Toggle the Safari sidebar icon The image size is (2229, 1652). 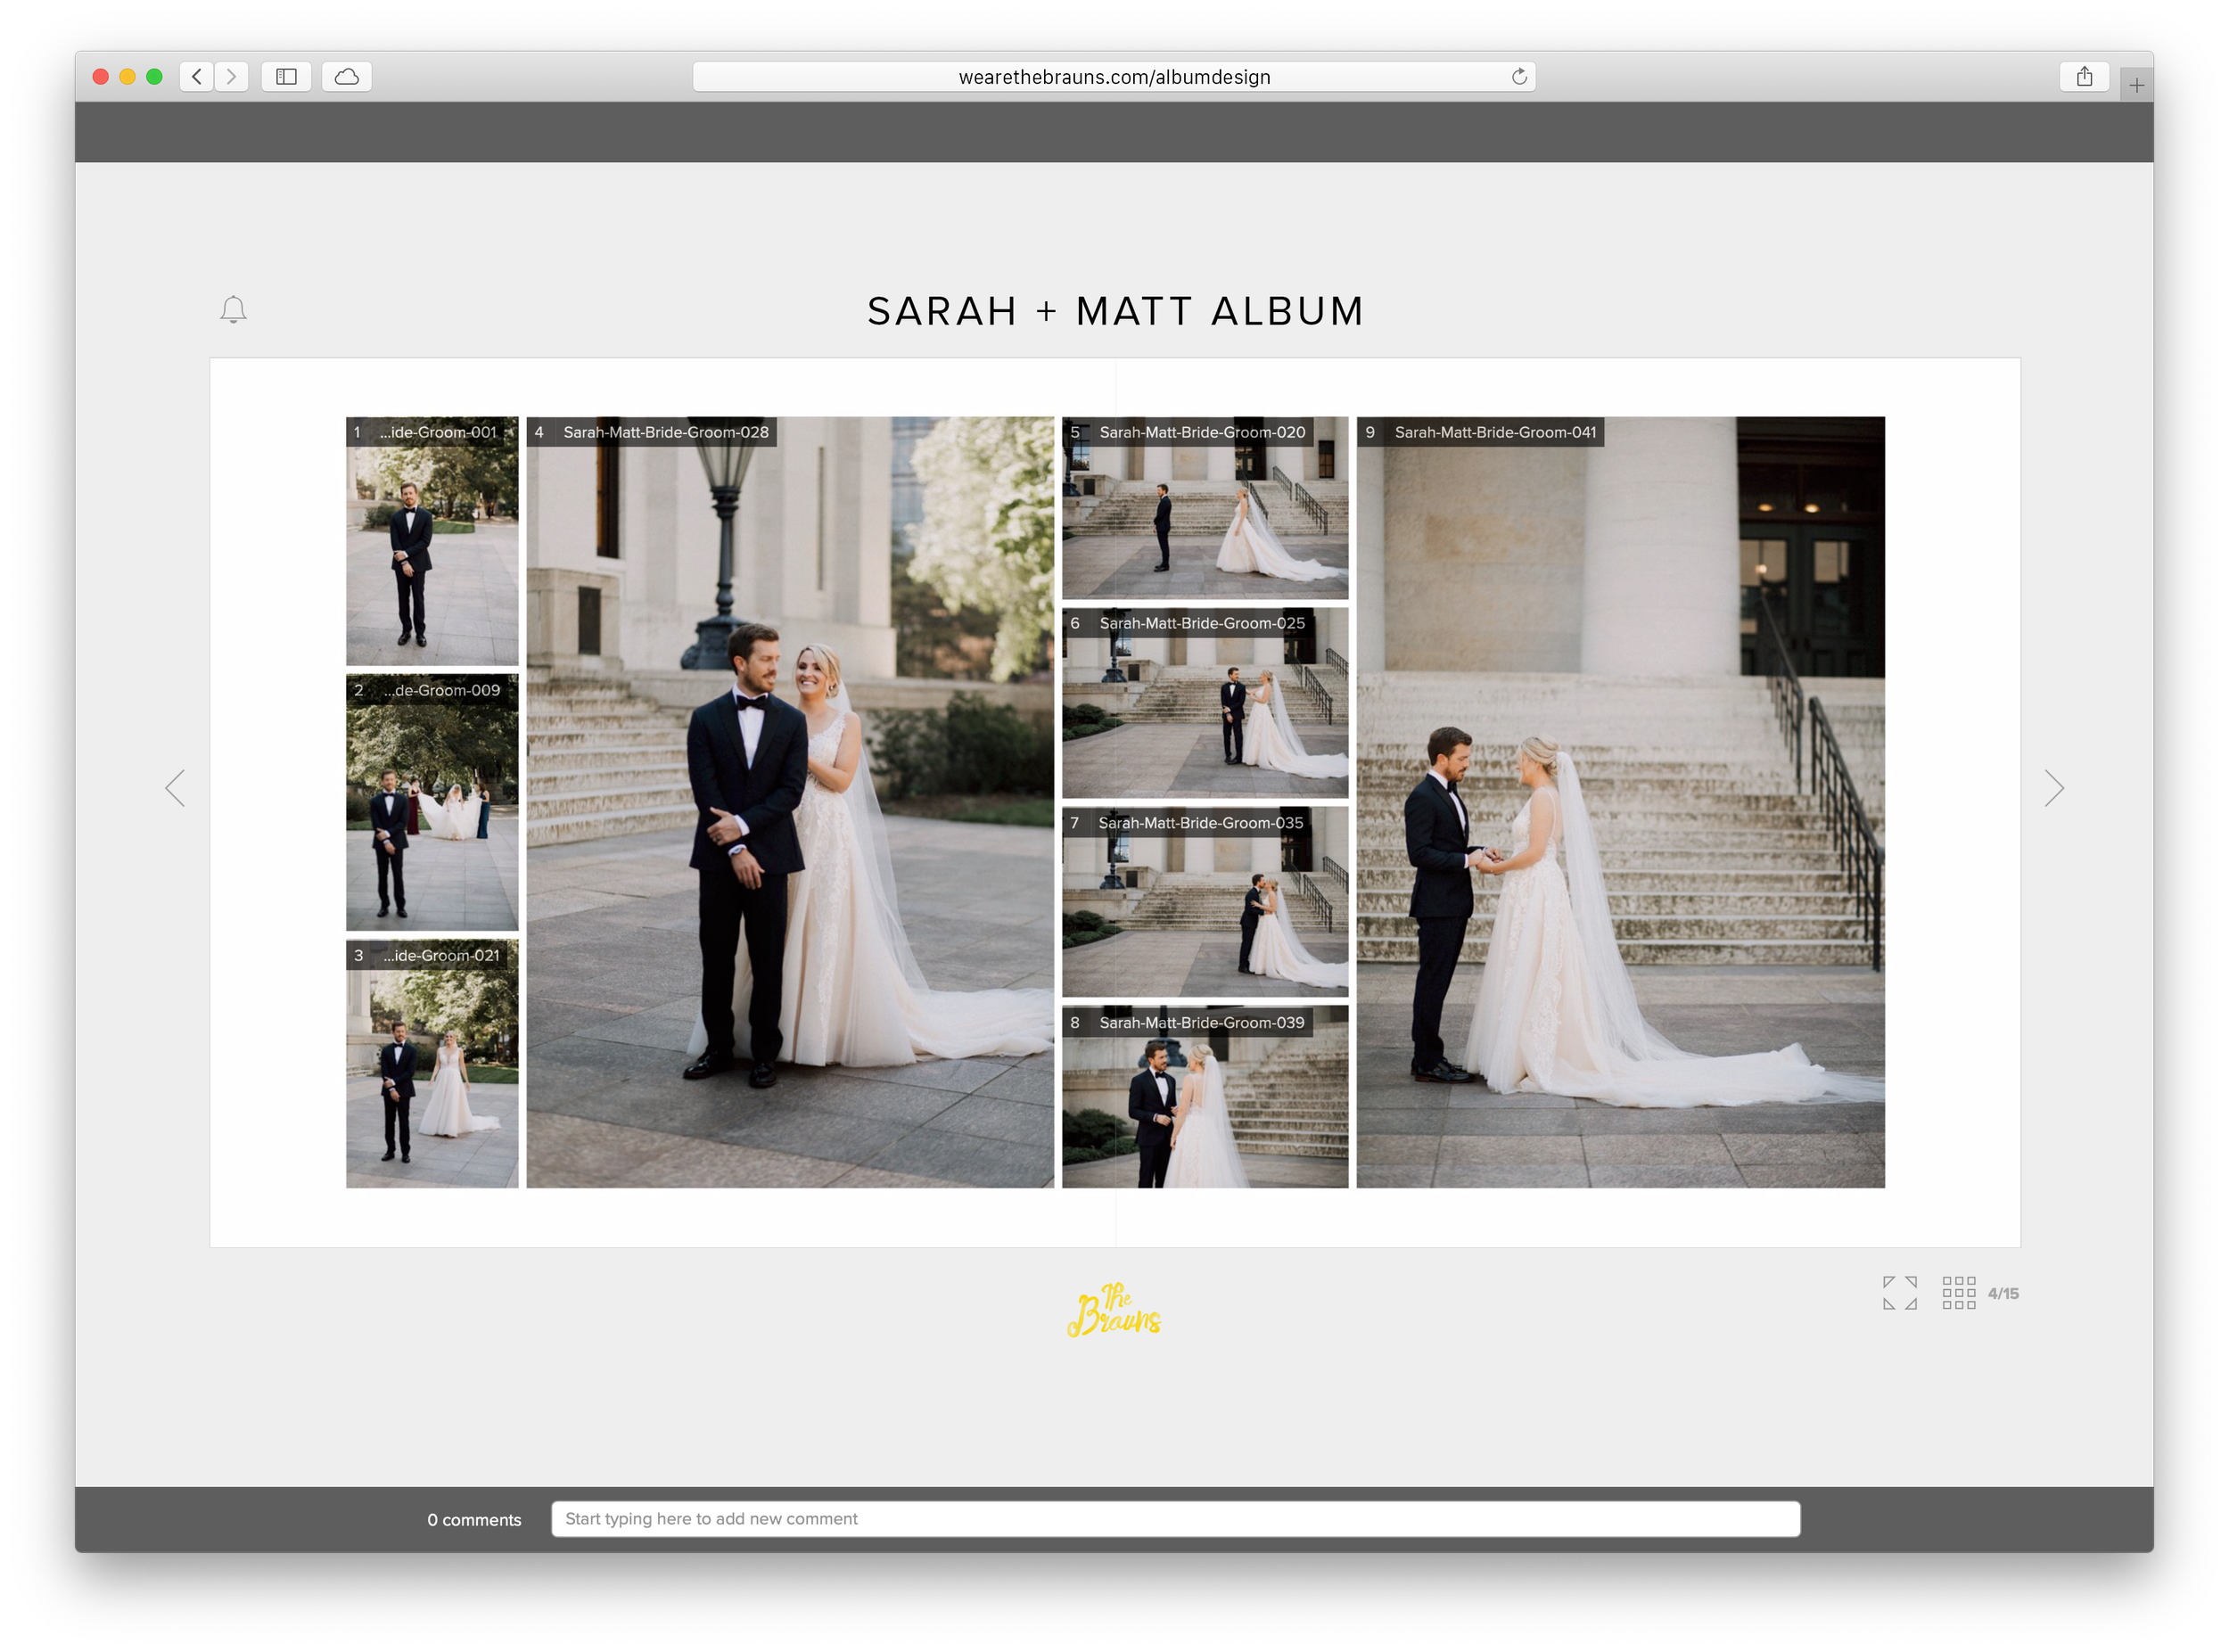(286, 77)
